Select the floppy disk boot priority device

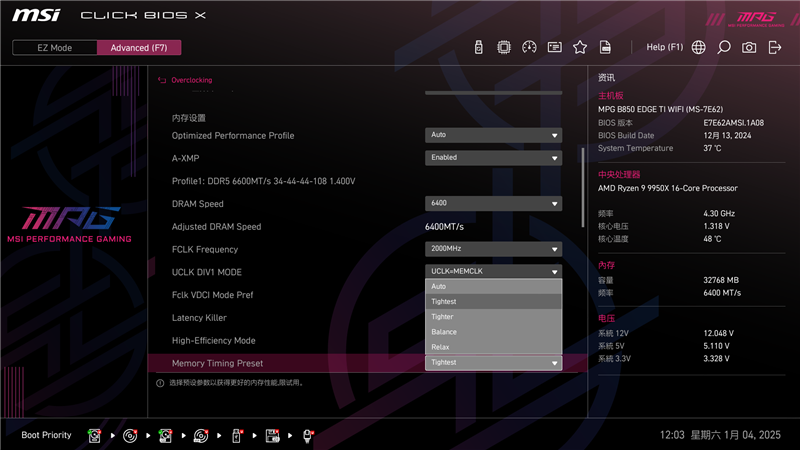click(x=271, y=435)
